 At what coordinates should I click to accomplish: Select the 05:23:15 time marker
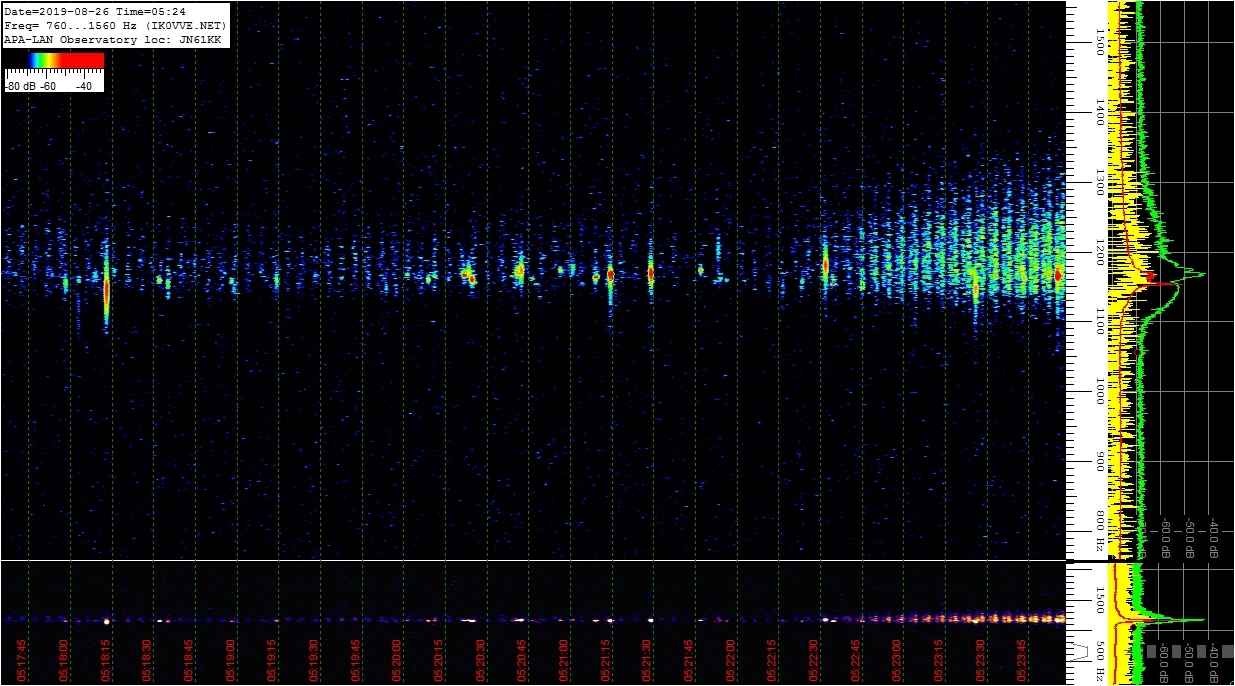coord(939,660)
